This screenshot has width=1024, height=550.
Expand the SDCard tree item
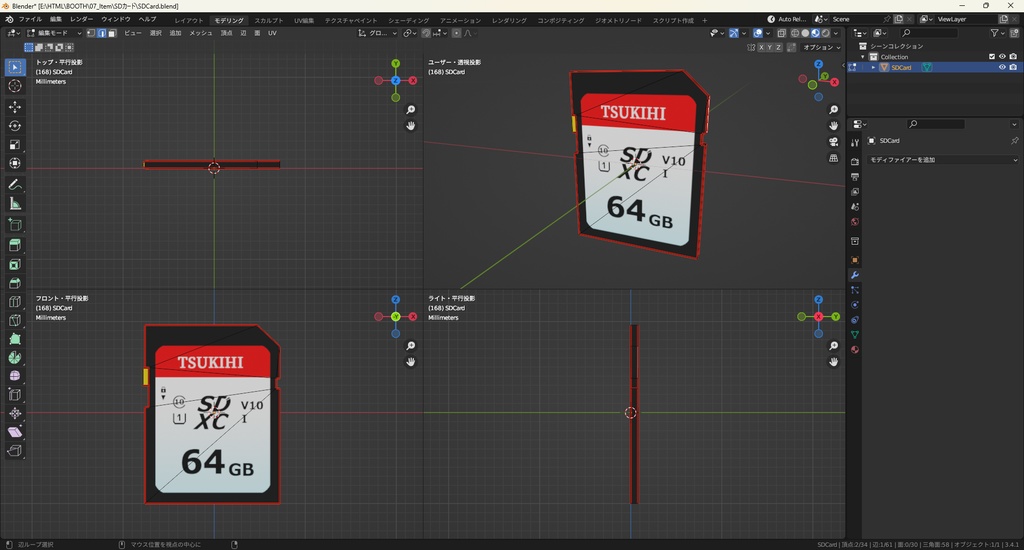click(874, 68)
